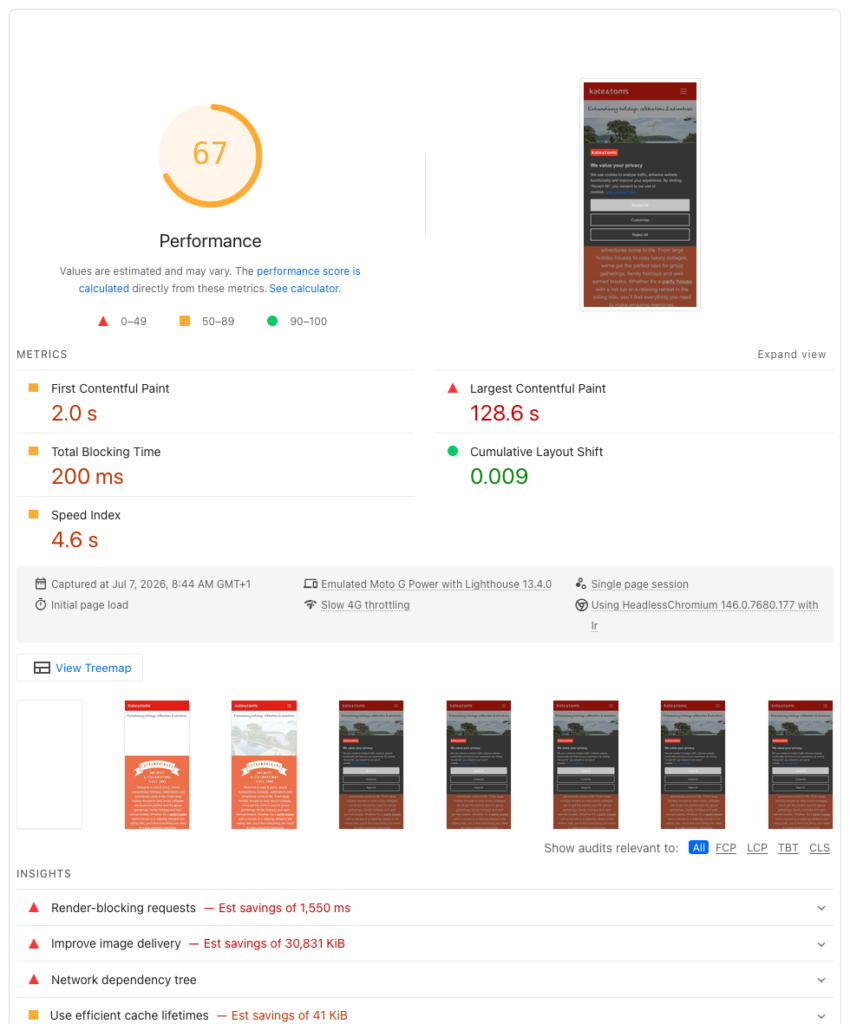Screen dimensions: 850x1024
Task: Click red triangle icon for Improve image delivery
Action: (33, 943)
